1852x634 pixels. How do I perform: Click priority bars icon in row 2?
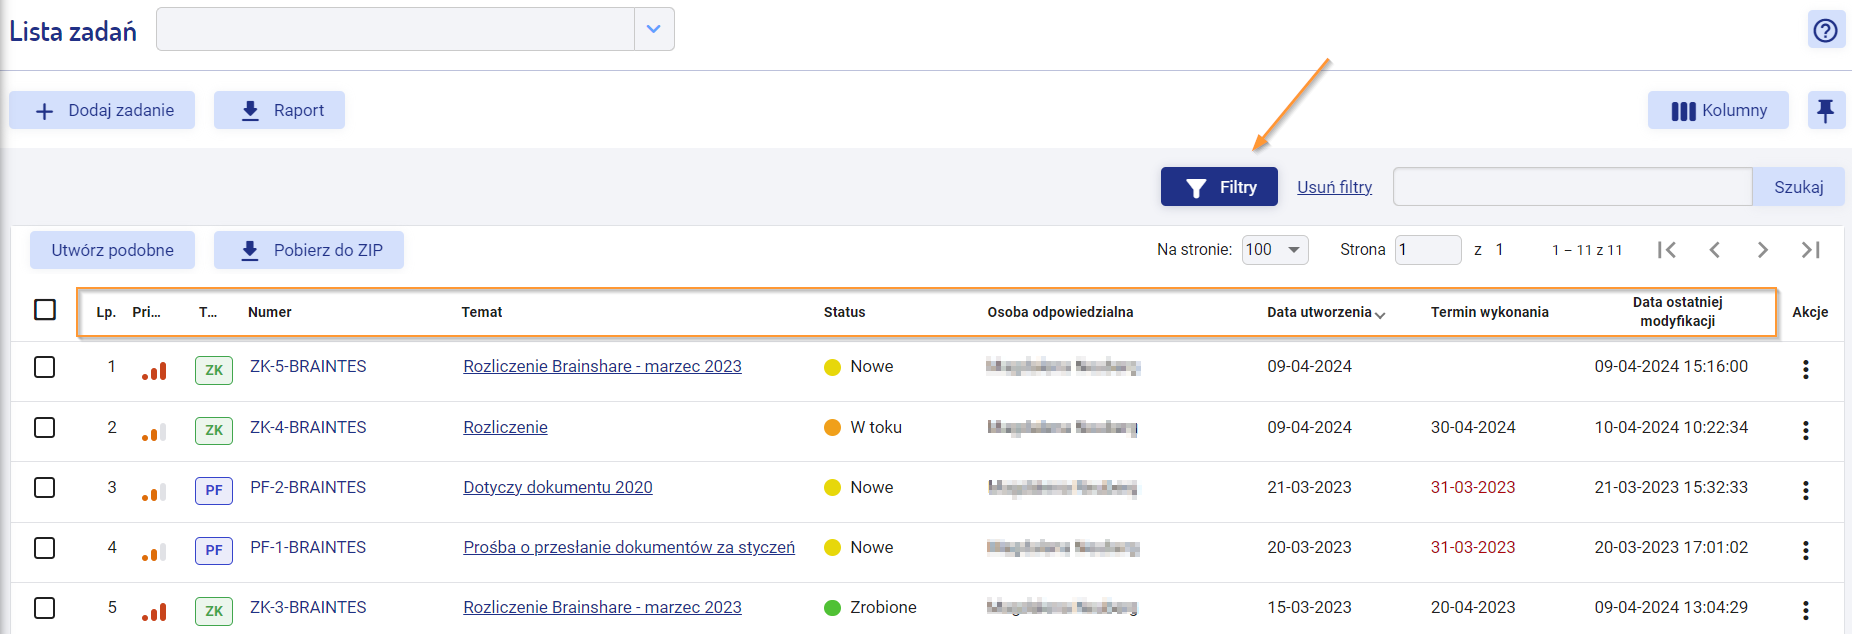click(x=154, y=432)
